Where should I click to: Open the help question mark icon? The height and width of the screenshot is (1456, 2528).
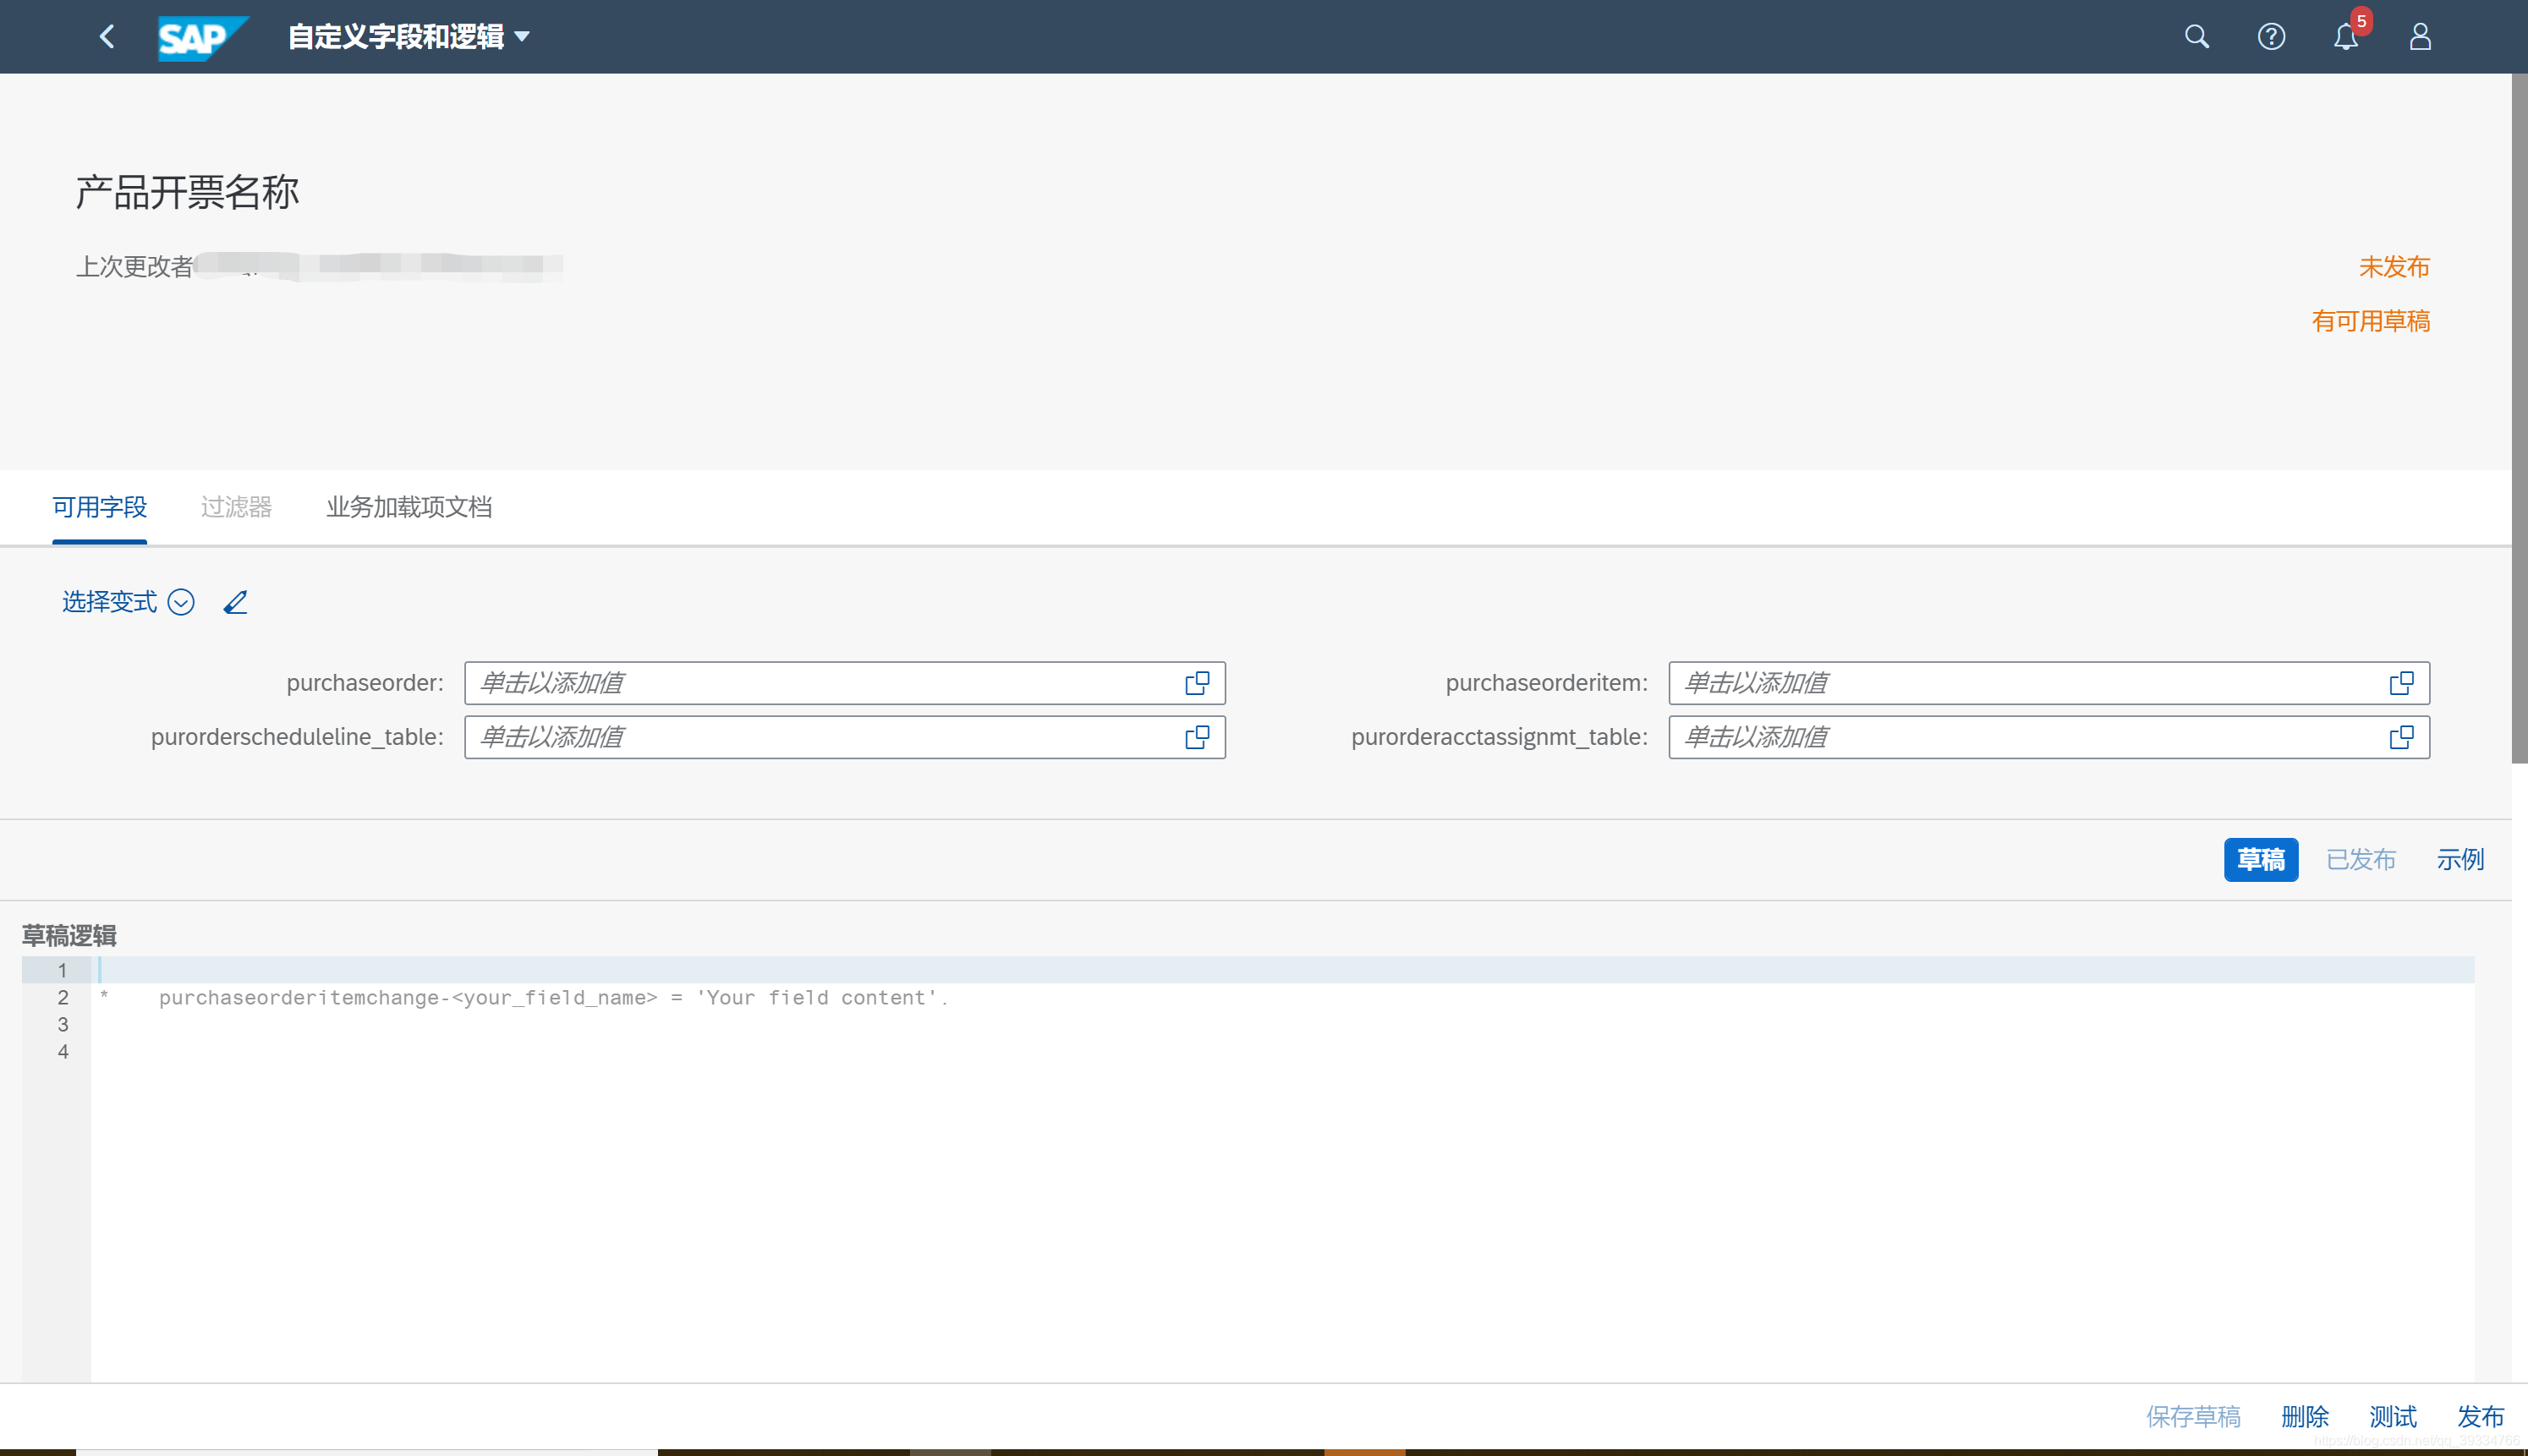pyautogui.click(x=2271, y=37)
